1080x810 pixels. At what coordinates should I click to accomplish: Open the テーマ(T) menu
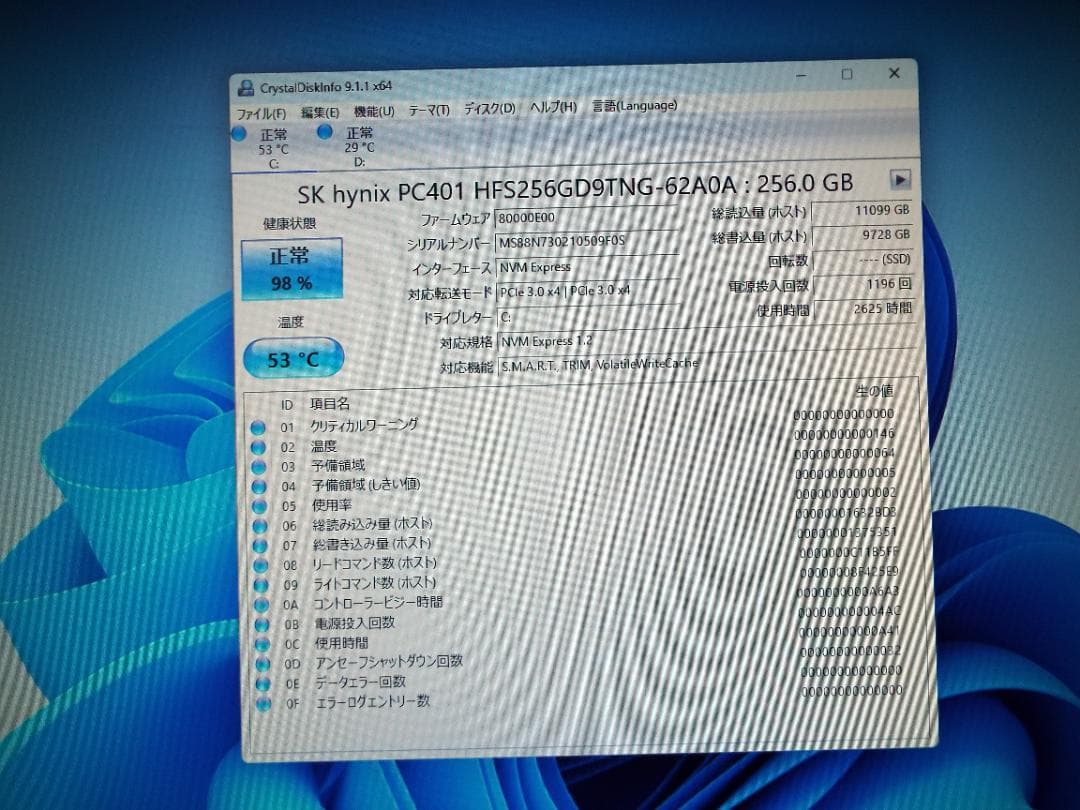429,109
